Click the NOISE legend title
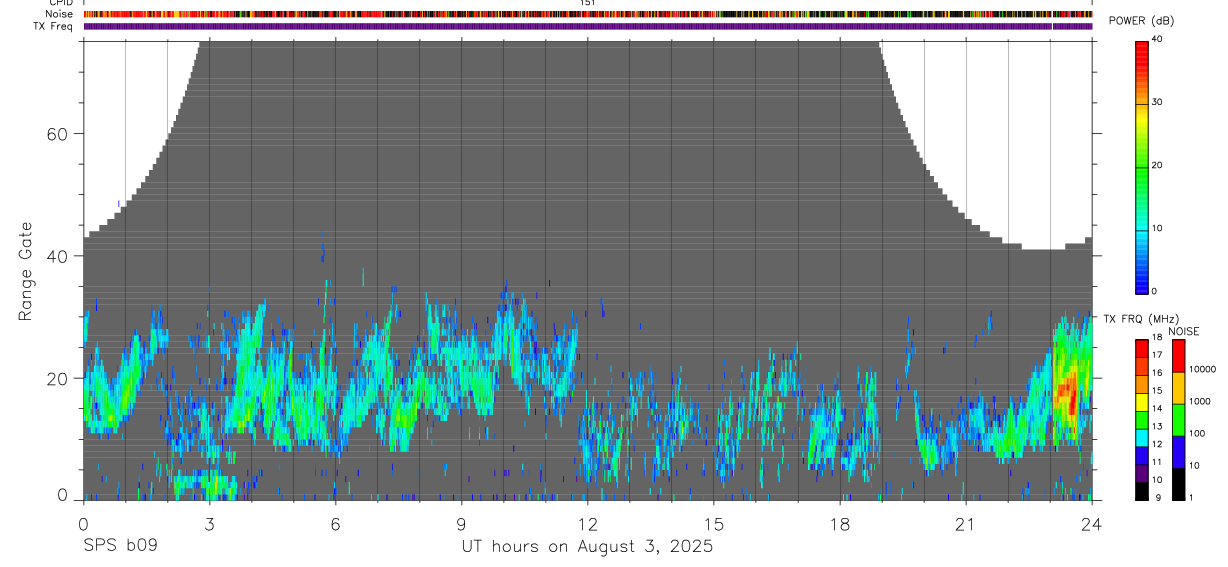This screenshot has height=567, width=1228. [x=1185, y=331]
